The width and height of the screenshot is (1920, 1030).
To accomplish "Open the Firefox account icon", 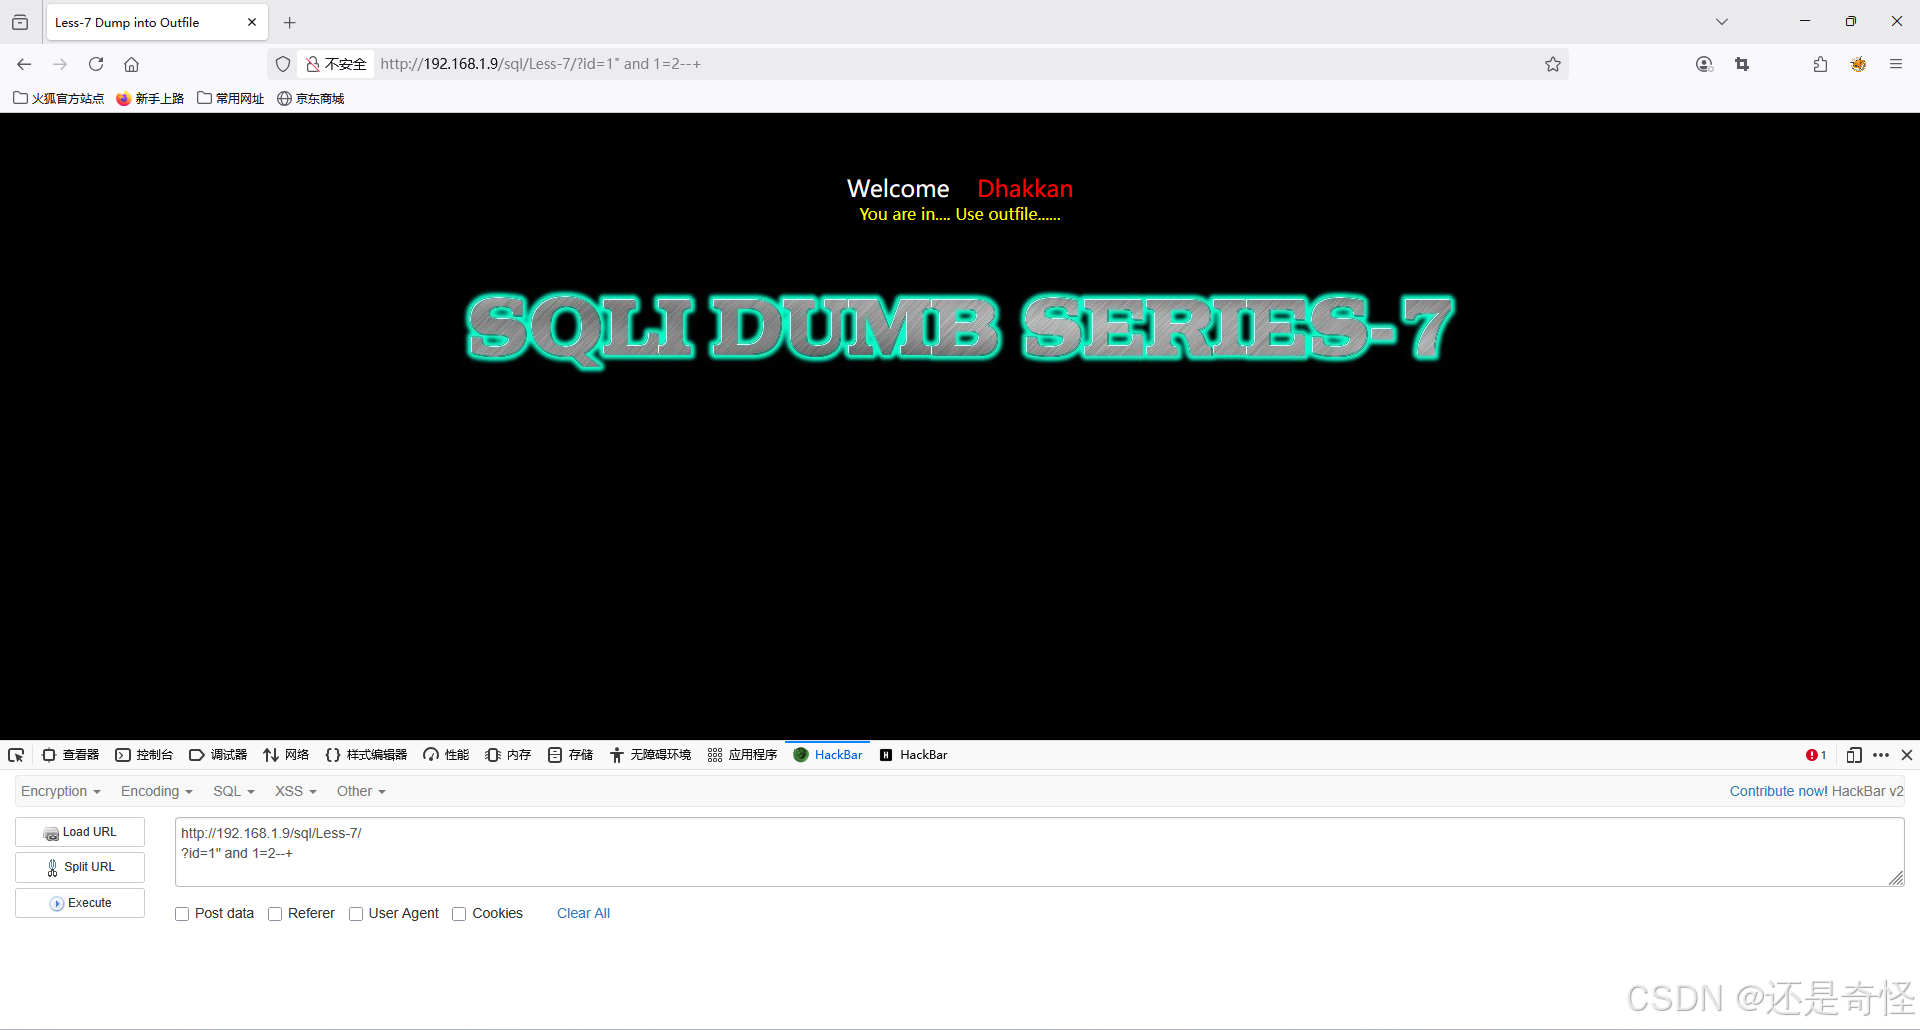I will pyautogui.click(x=1705, y=64).
